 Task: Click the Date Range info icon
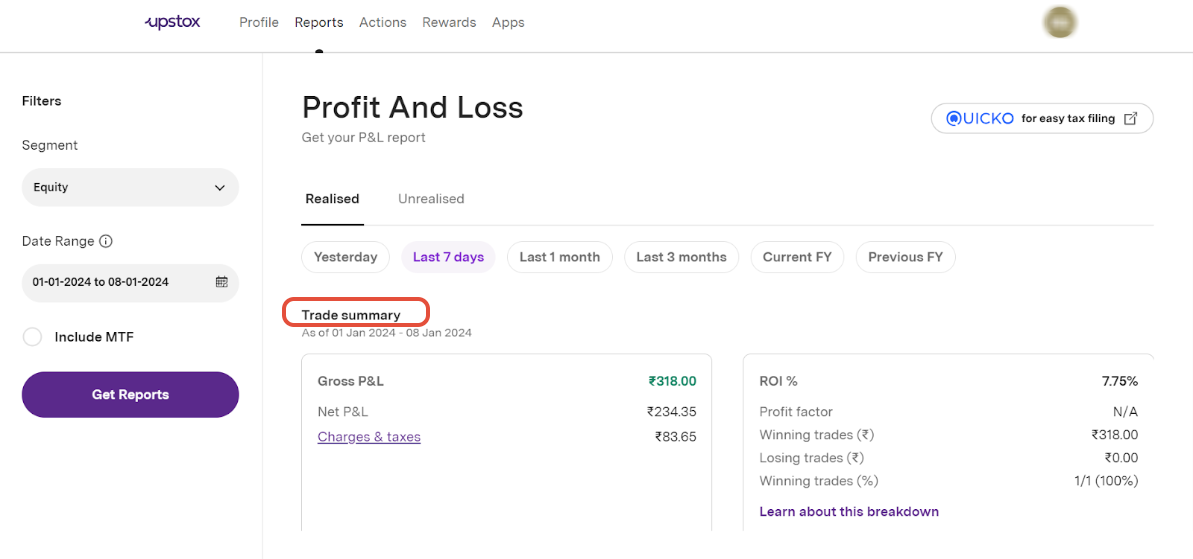107,241
